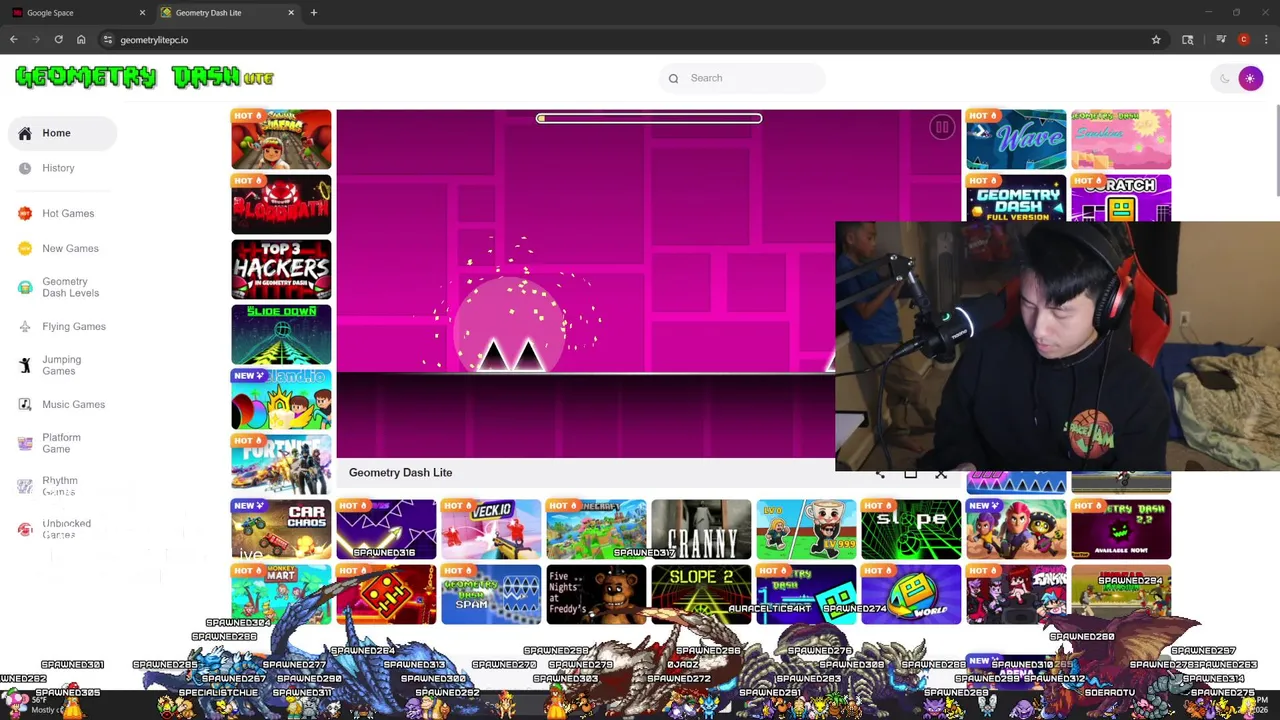The width and height of the screenshot is (1280, 720).
Task: Pause the Geometry Dash game
Action: (x=942, y=127)
